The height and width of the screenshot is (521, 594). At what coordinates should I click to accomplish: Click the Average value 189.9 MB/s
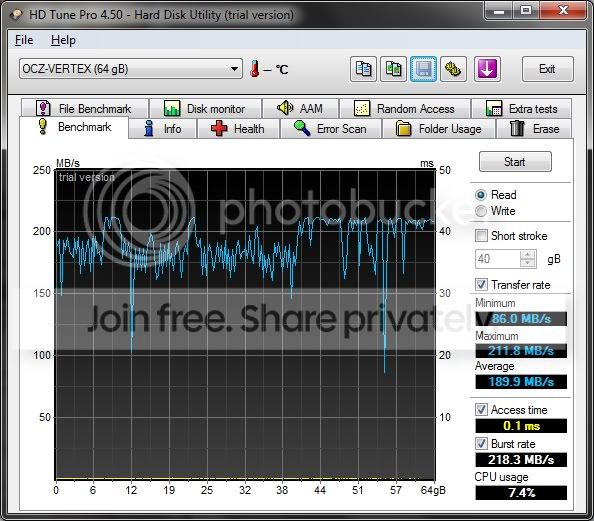[x=521, y=382]
